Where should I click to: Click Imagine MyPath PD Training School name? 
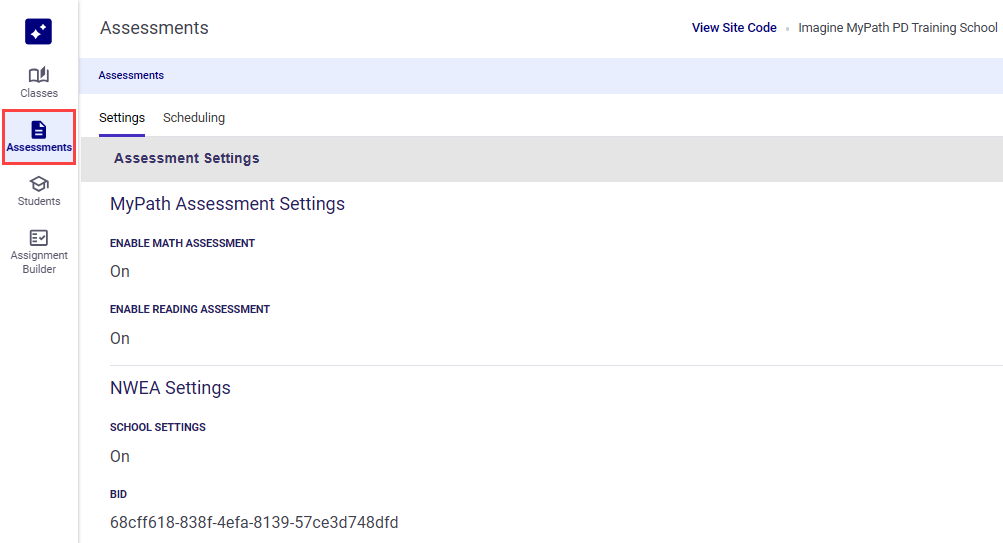click(x=897, y=28)
